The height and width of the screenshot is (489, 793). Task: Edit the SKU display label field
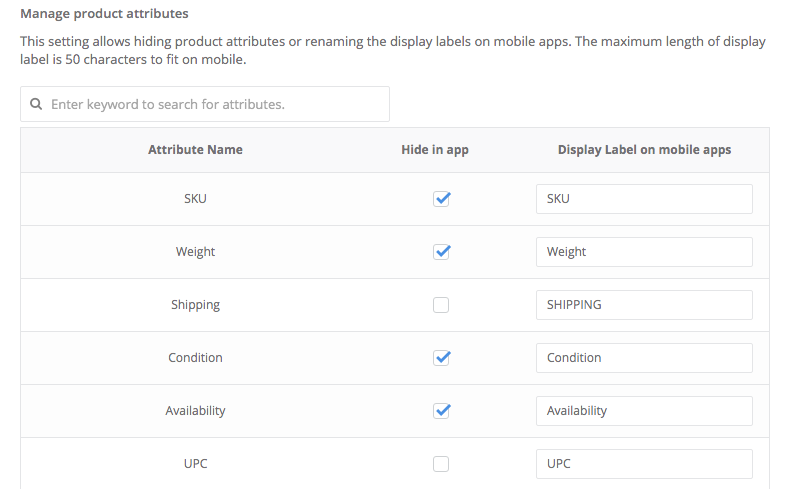[644, 198]
